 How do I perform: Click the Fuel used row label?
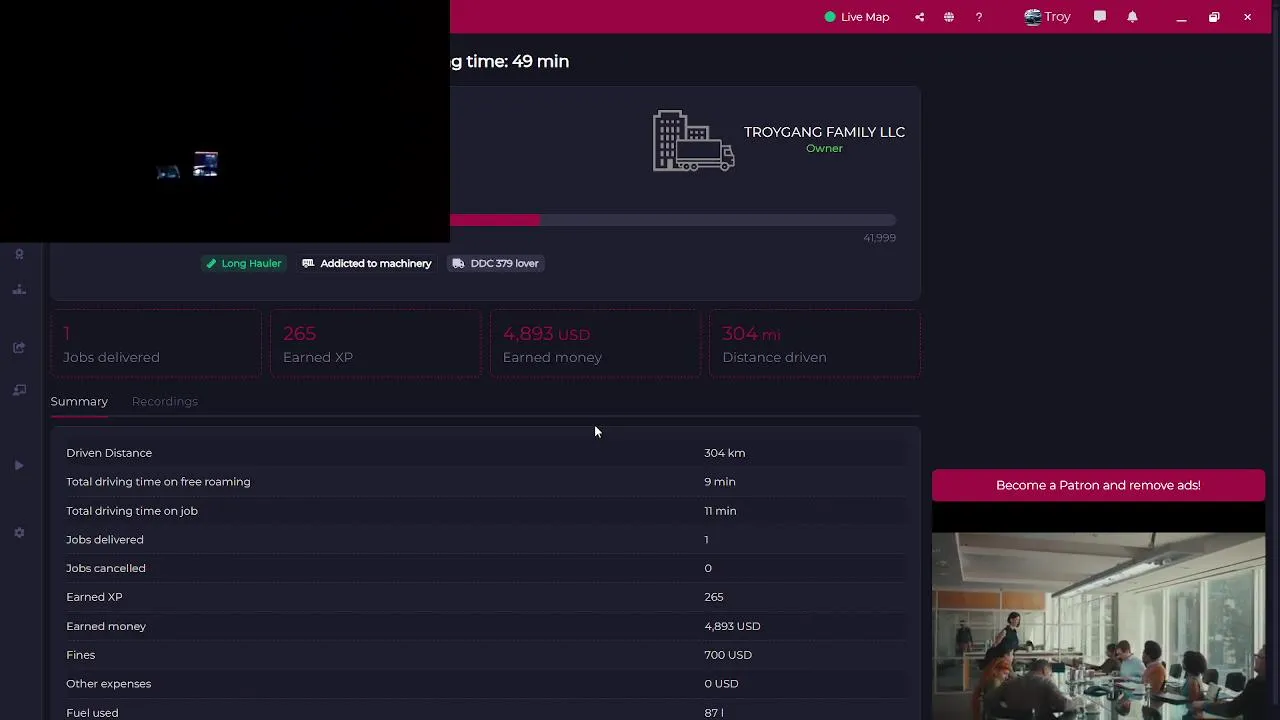[92, 713]
